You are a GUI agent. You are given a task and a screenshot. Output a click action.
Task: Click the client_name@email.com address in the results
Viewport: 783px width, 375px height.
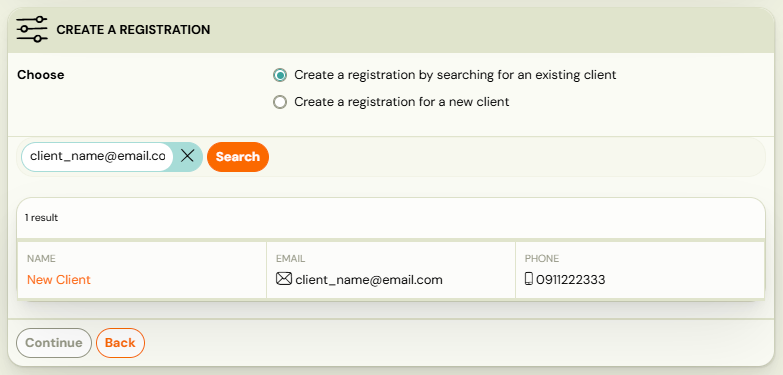[x=369, y=280]
